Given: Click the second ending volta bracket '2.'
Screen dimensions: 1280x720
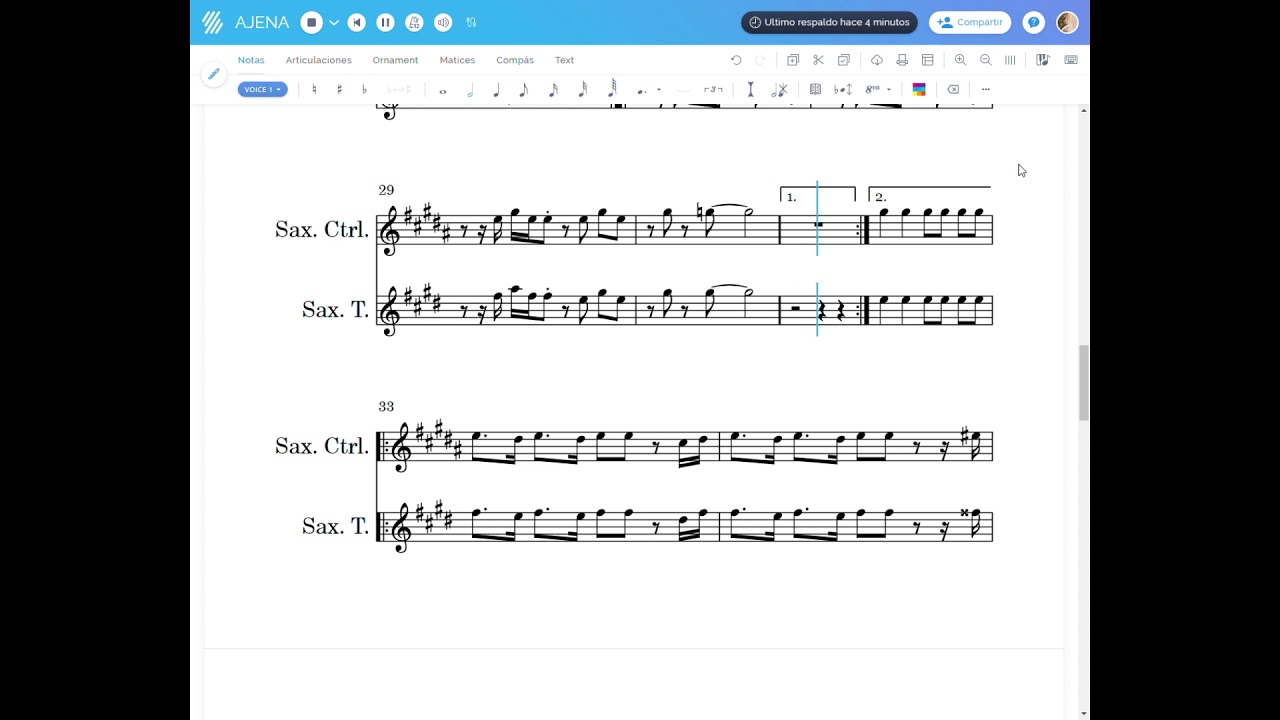Looking at the screenshot, I should [930, 194].
